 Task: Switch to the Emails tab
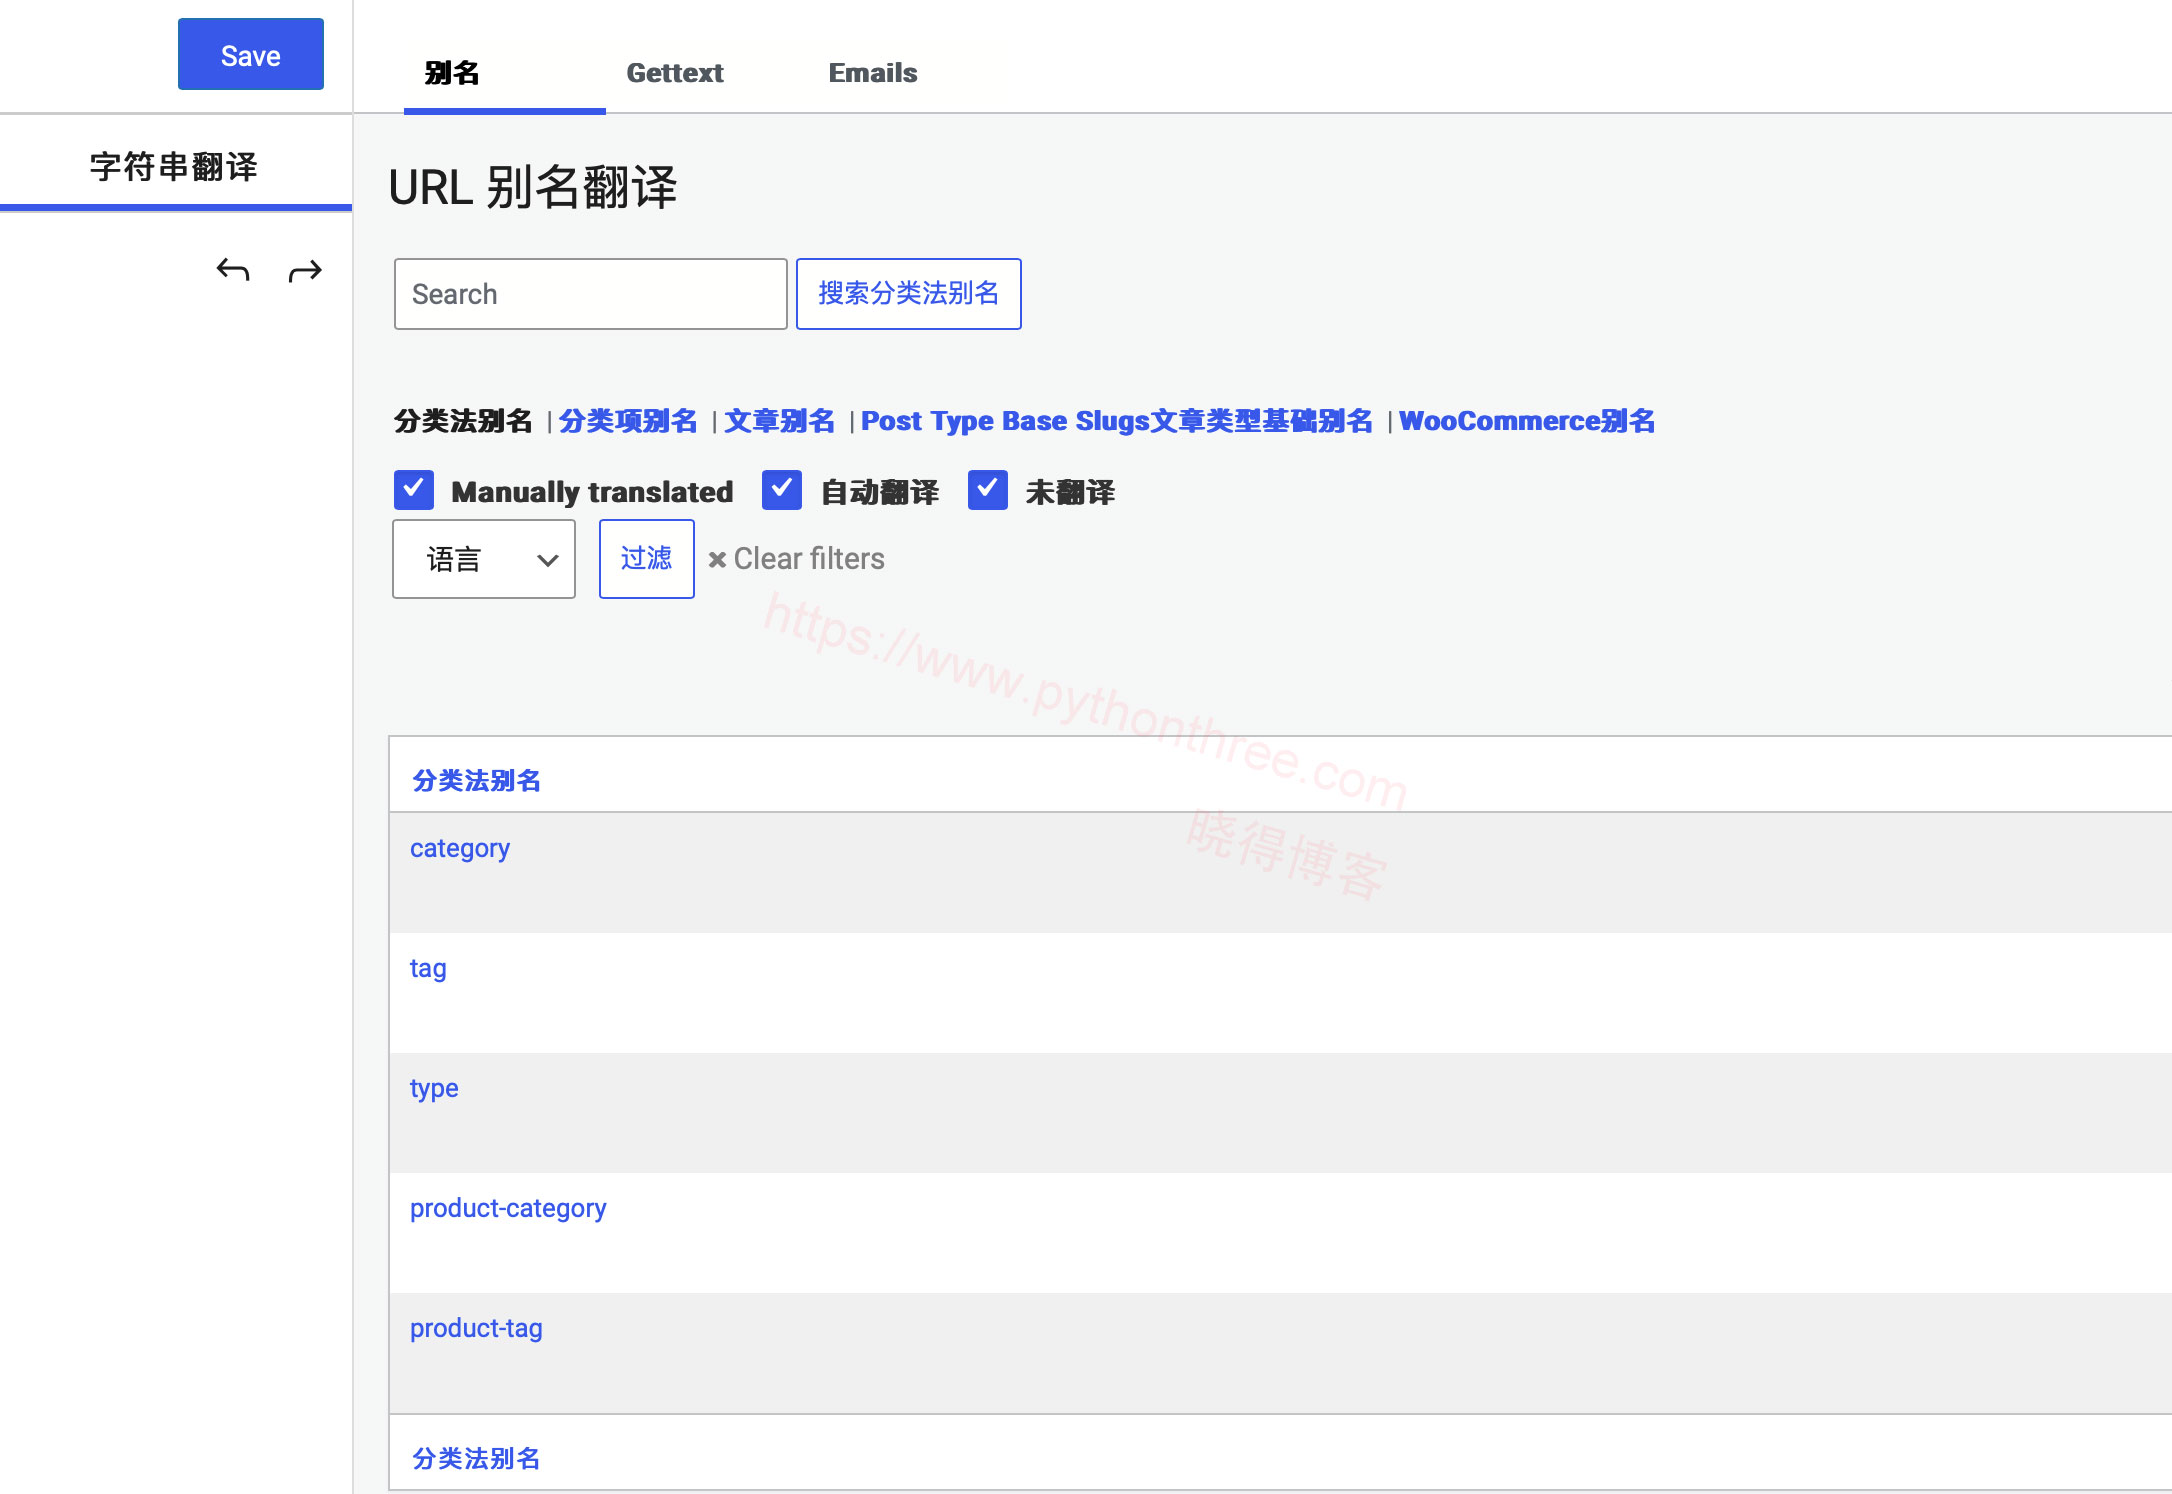872,72
